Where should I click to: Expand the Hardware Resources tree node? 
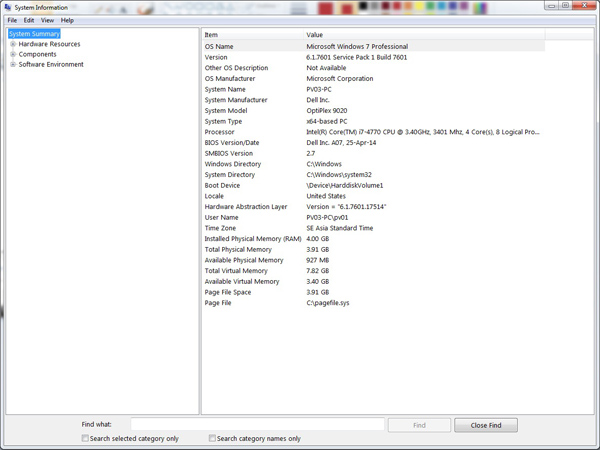point(13,44)
